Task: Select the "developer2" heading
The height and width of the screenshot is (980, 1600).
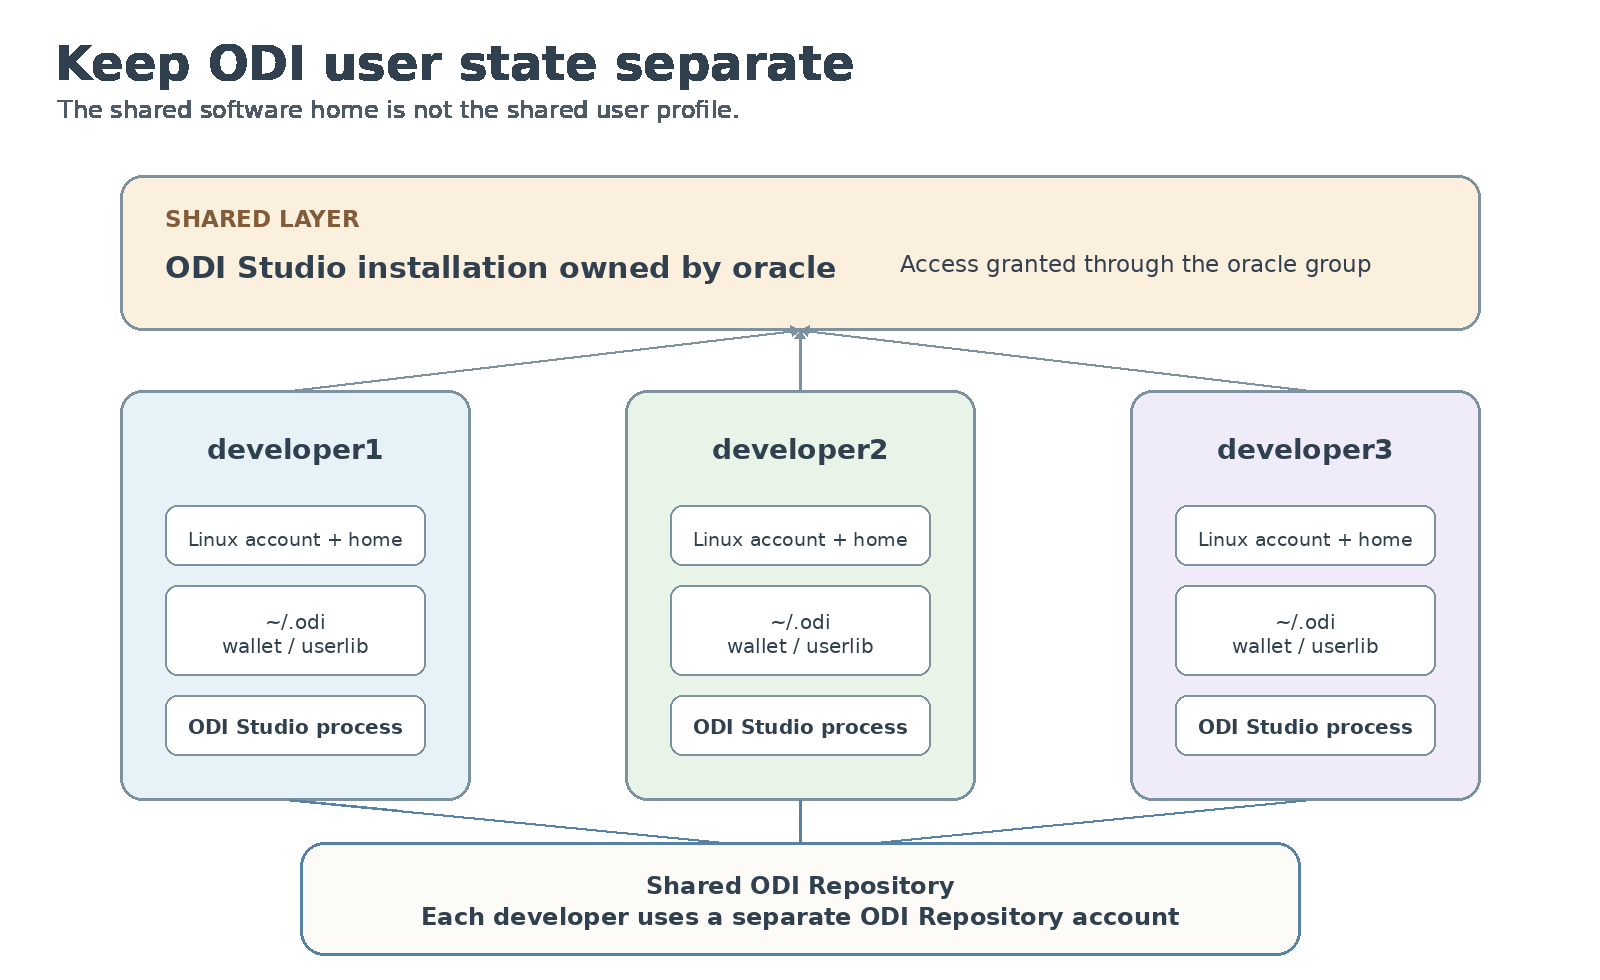Action: click(x=800, y=450)
